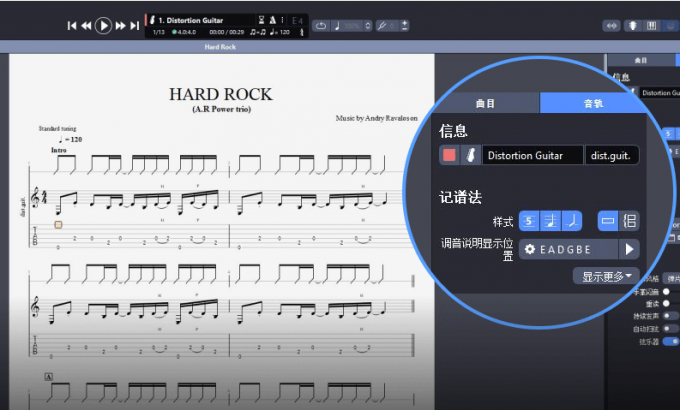The image size is (680, 410).
Task: Select single-staff layout button
Action: pos(608,221)
